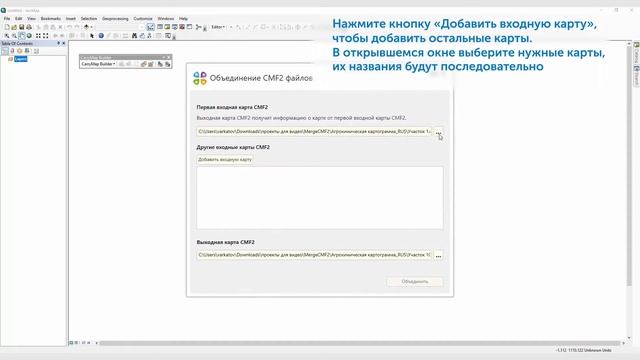The height and width of the screenshot is (360, 640).
Task: Open an existing map document
Action: pyautogui.click(x=14, y=27)
